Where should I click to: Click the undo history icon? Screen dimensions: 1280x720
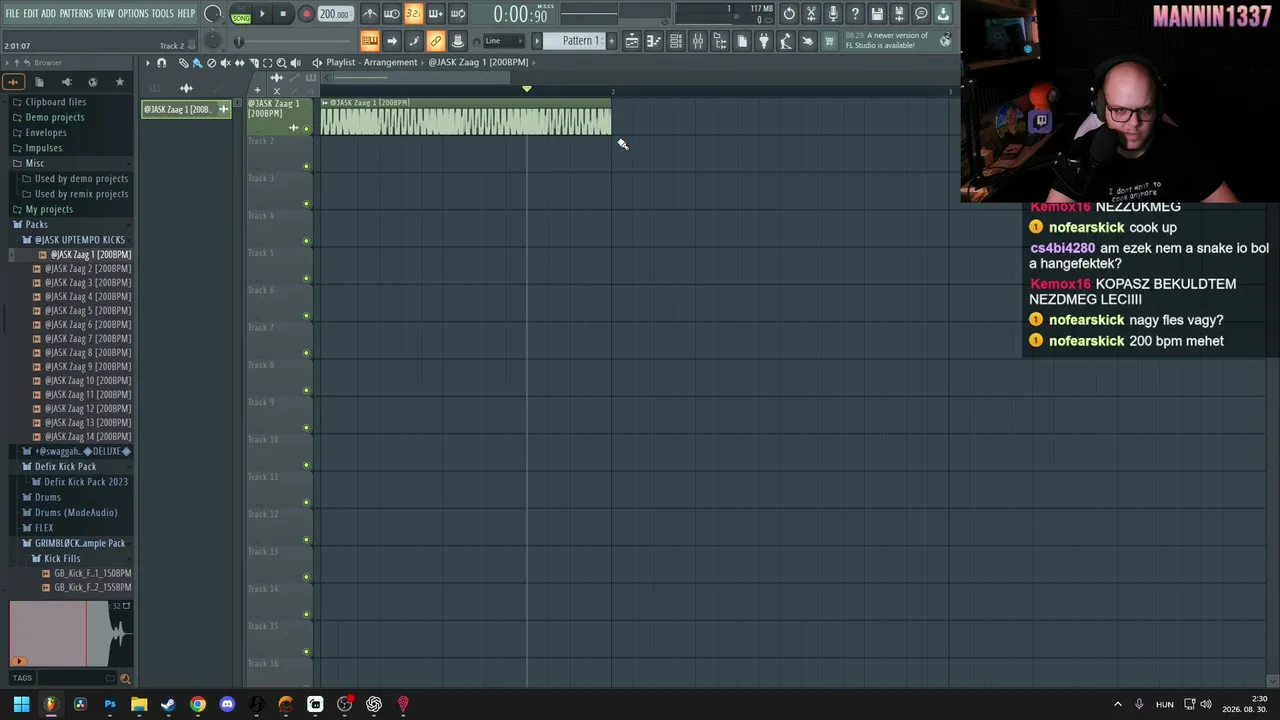[x=789, y=14]
